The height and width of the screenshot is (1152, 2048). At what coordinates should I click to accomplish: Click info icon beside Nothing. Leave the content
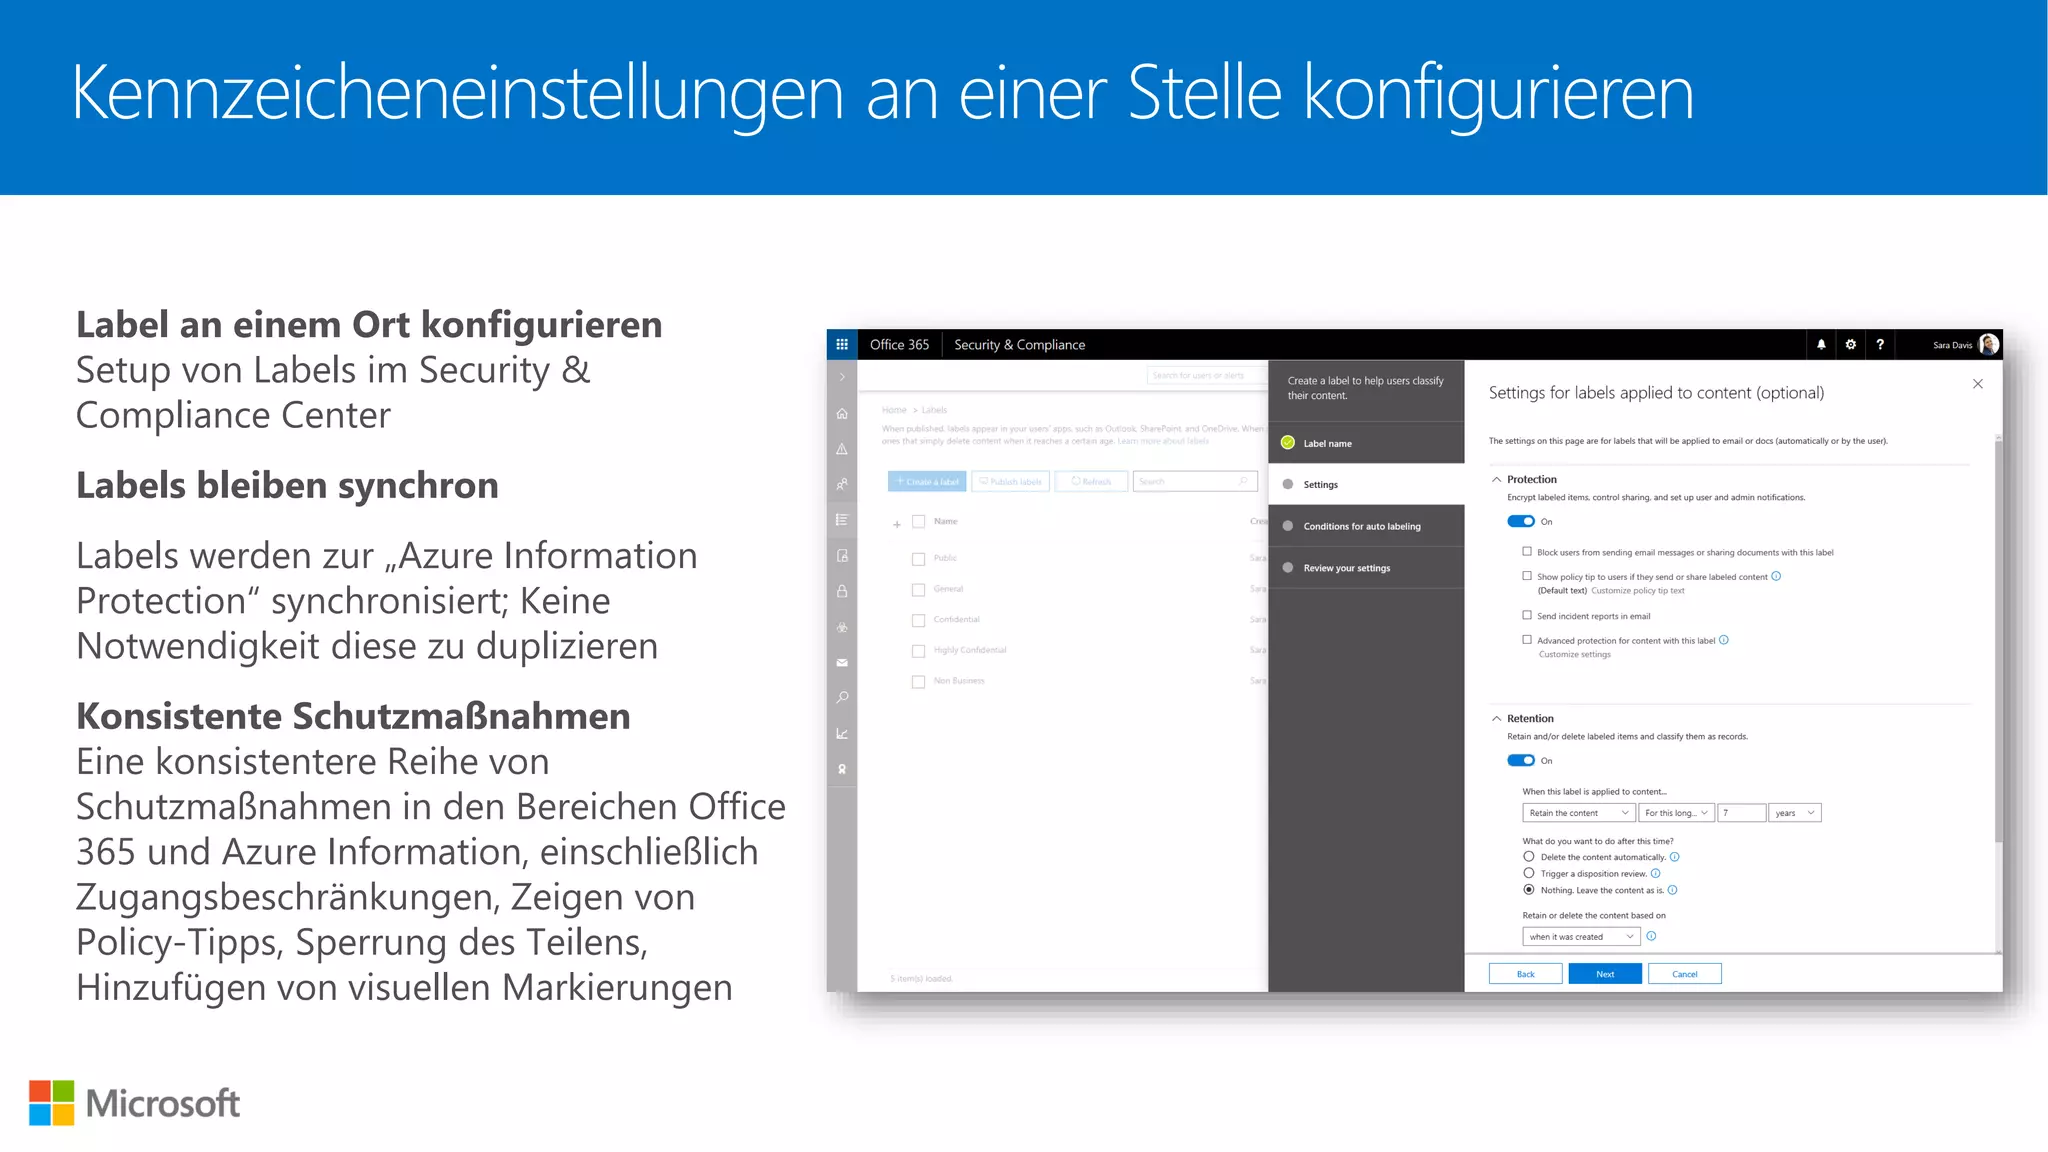pyautogui.click(x=1673, y=890)
